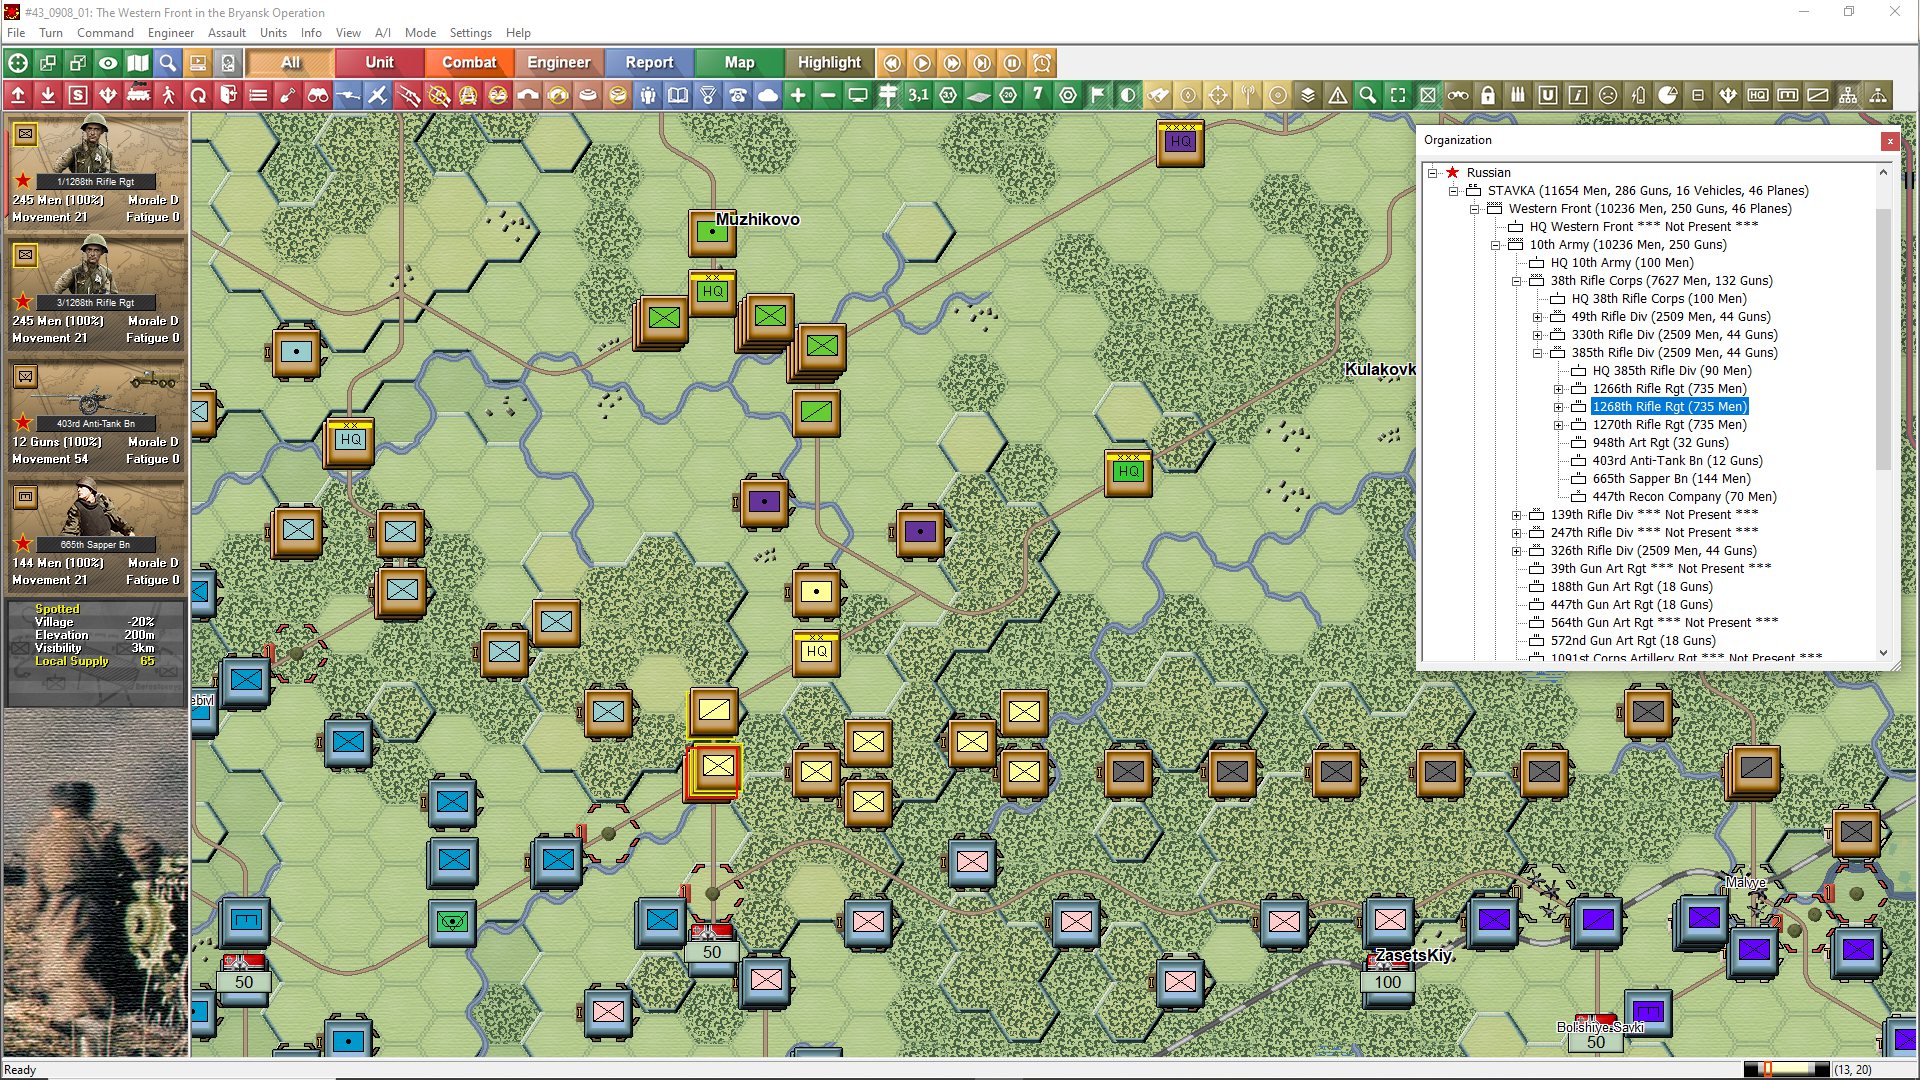The height and width of the screenshot is (1080, 1920).
Task: Click the 3,1 hex coordinates icon
Action: 918,95
